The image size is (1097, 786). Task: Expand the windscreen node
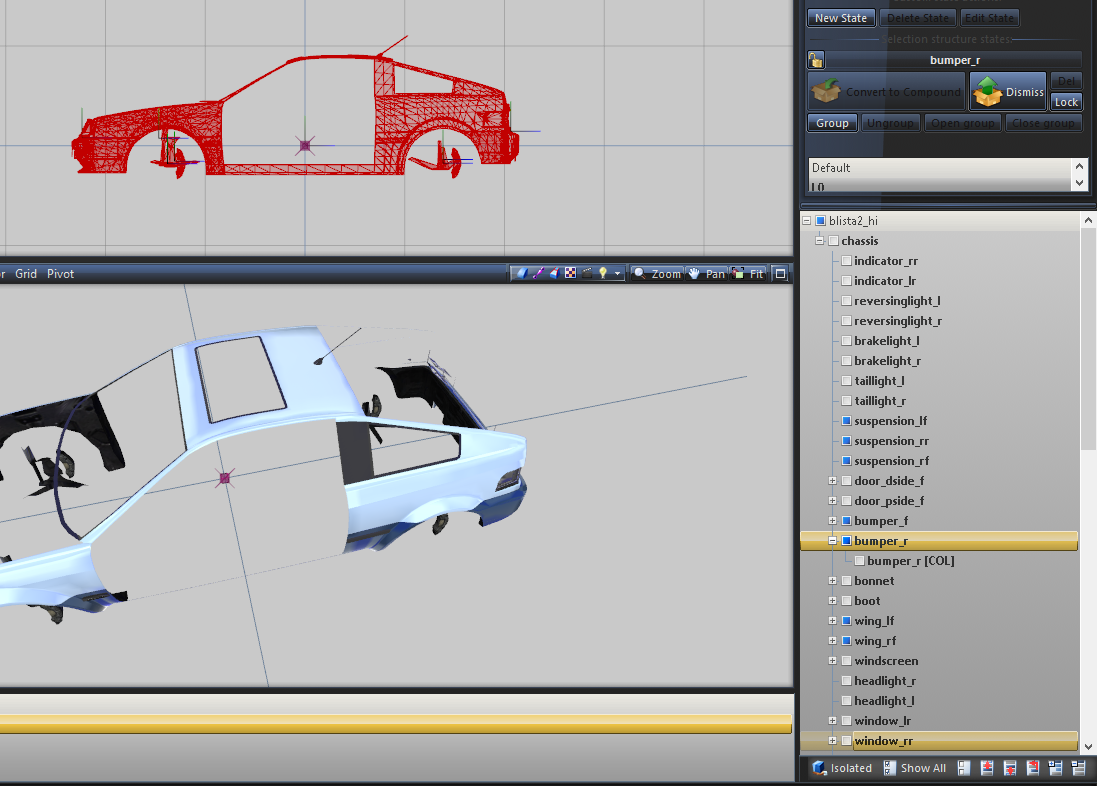pyautogui.click(x=833, y=661)
